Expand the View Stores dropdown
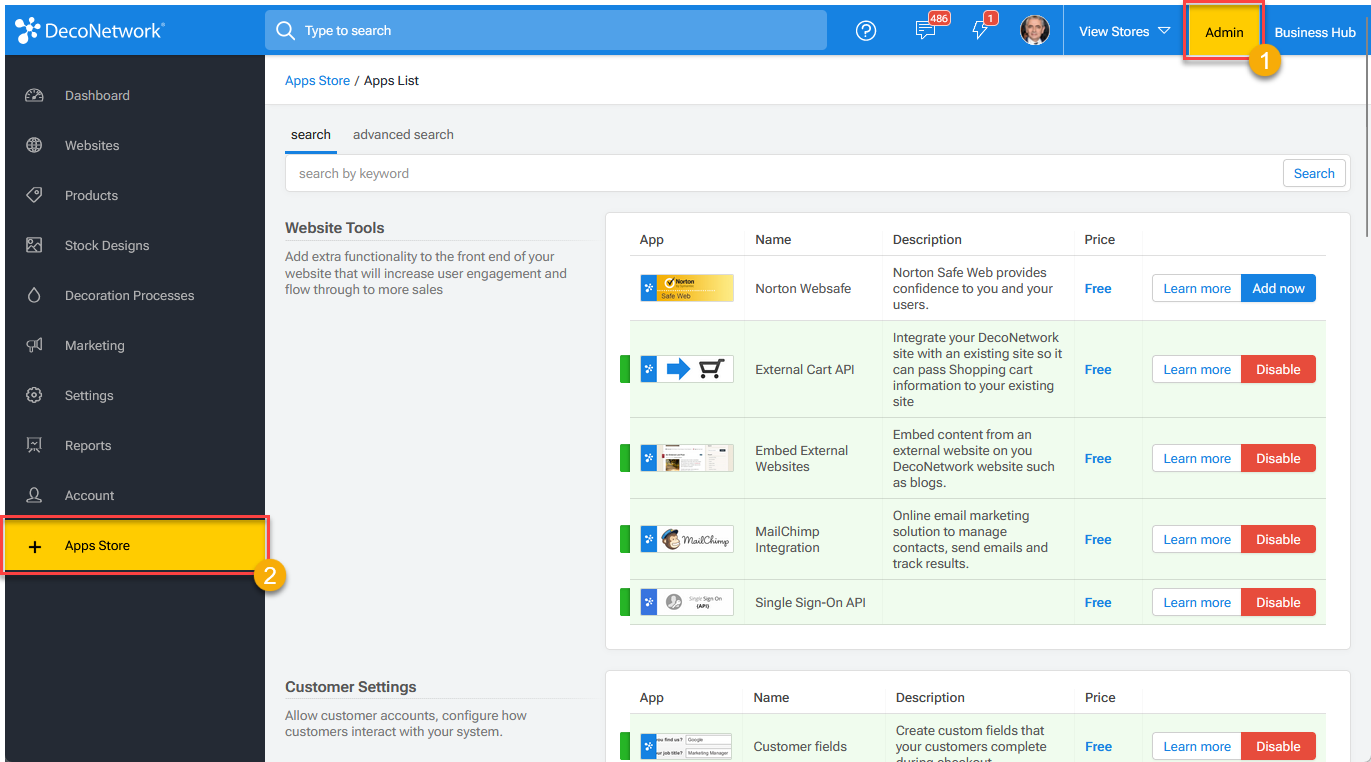Image resolution: width=1371 pixels, height=762 pixels. pyautogui.click(x=1124, y=31)
